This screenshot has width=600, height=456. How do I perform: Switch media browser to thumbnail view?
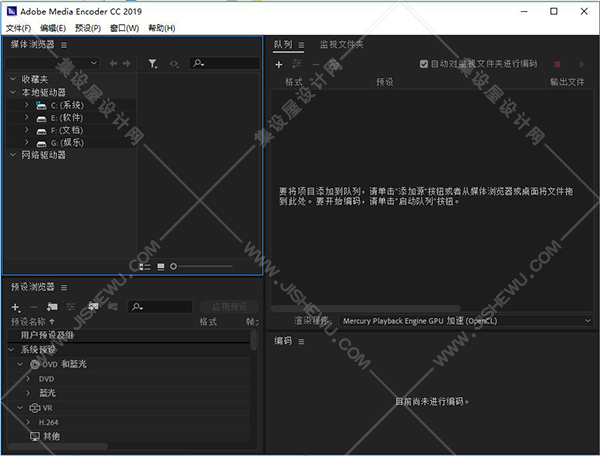[161, 266]
